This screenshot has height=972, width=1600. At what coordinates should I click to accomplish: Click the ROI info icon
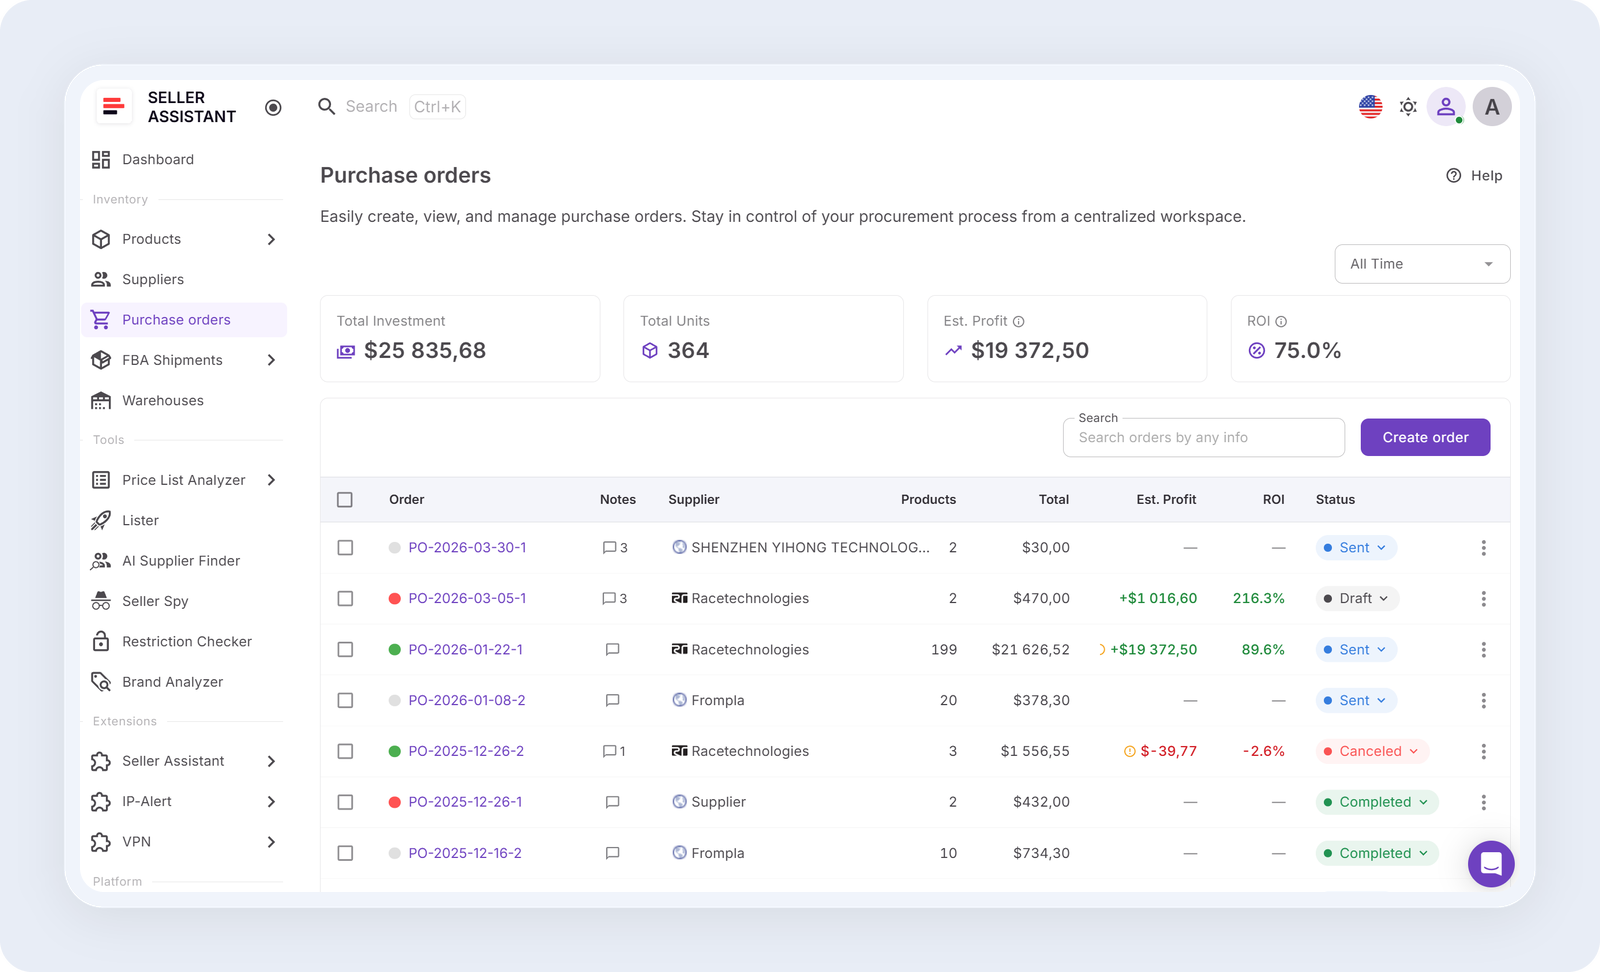(x=1281, y=321)
